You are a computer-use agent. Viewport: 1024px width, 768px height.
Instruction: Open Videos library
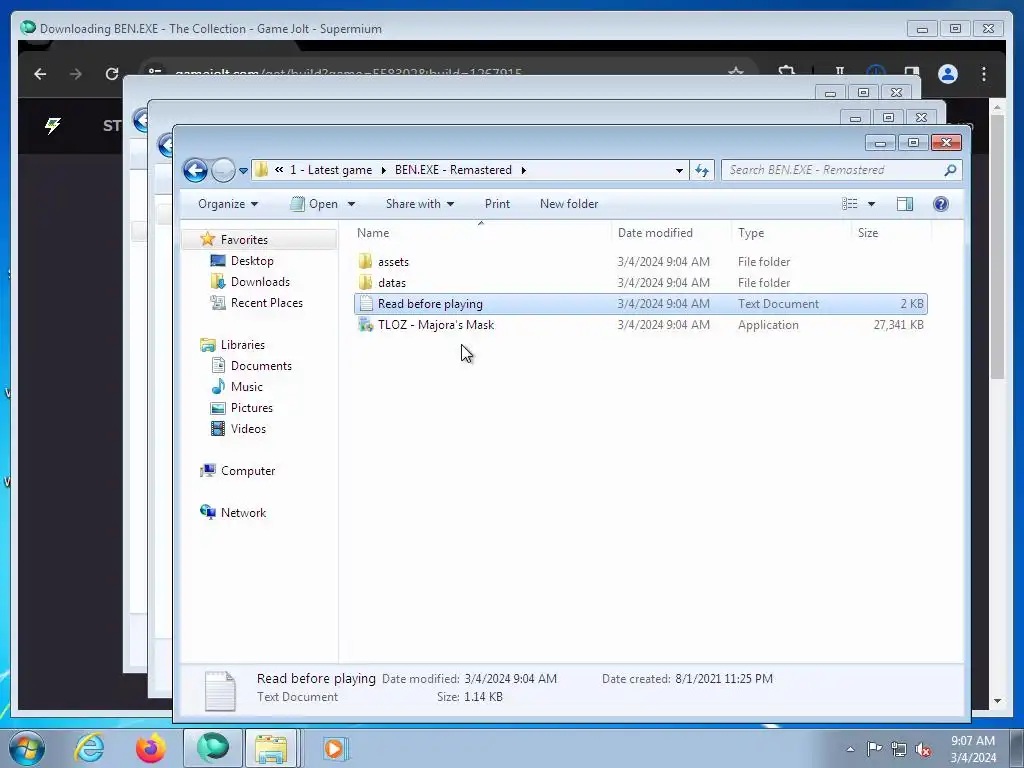click(x=248, y=428)
